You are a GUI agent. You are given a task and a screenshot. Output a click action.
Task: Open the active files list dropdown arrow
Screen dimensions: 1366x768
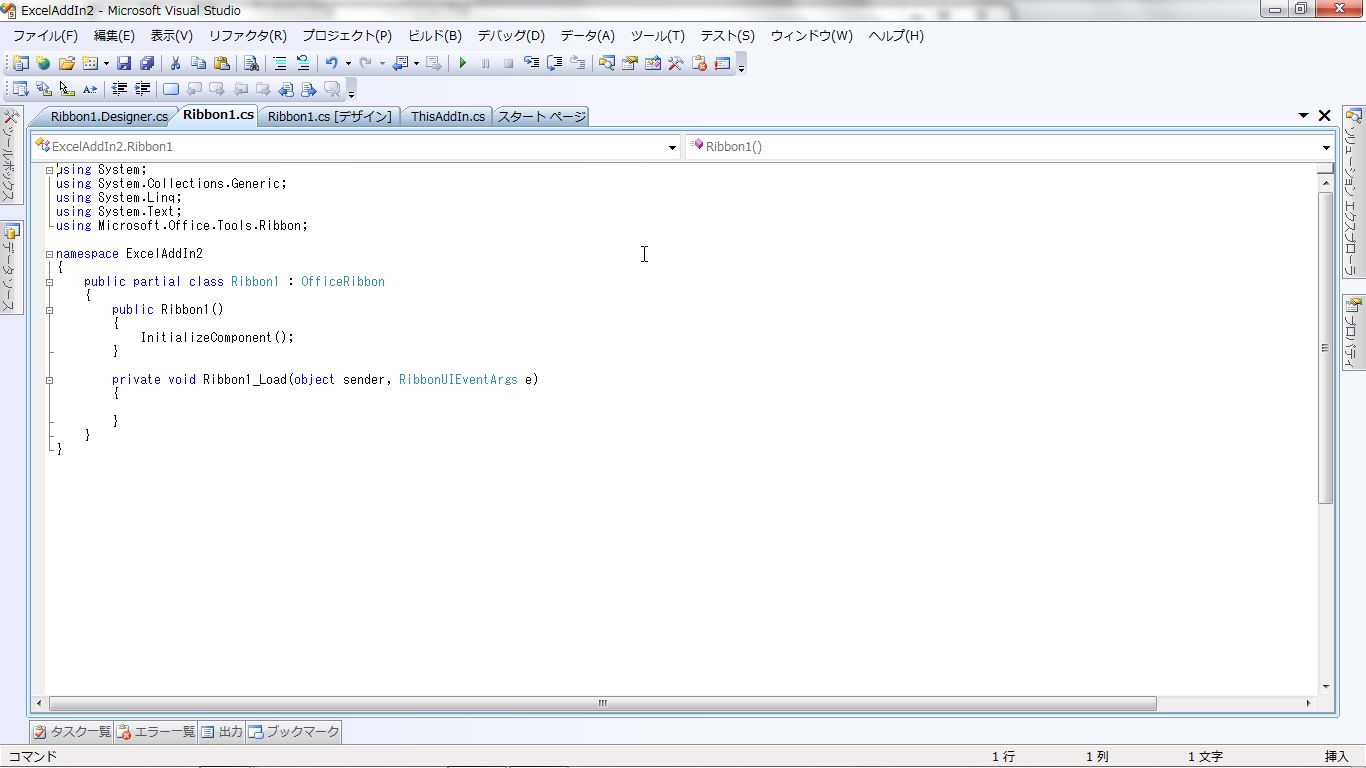pyautogui.click(x=1303, y=116)
